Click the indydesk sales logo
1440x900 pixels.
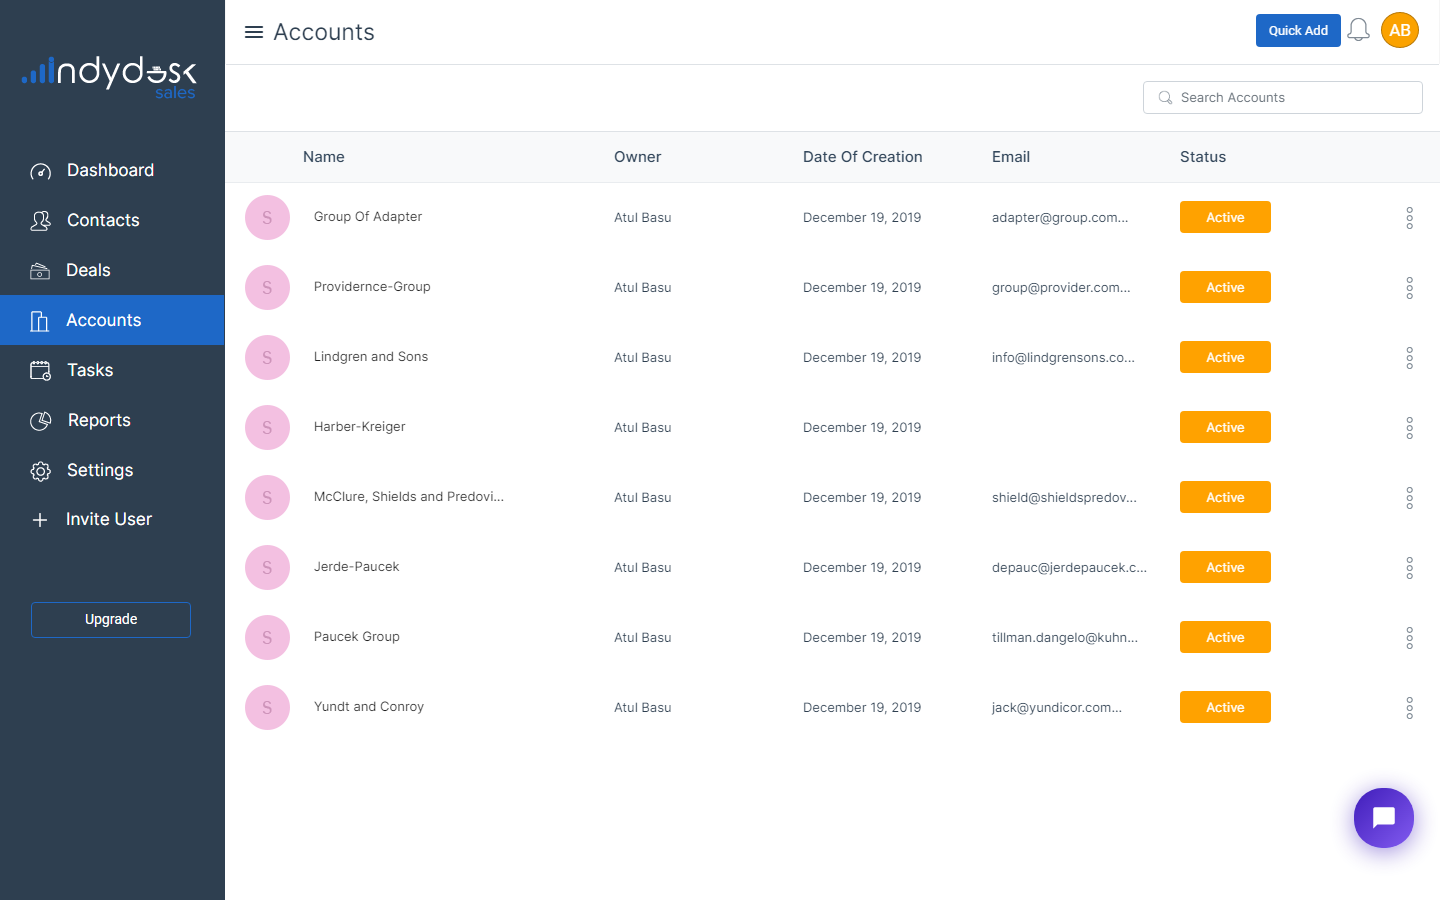110,77
